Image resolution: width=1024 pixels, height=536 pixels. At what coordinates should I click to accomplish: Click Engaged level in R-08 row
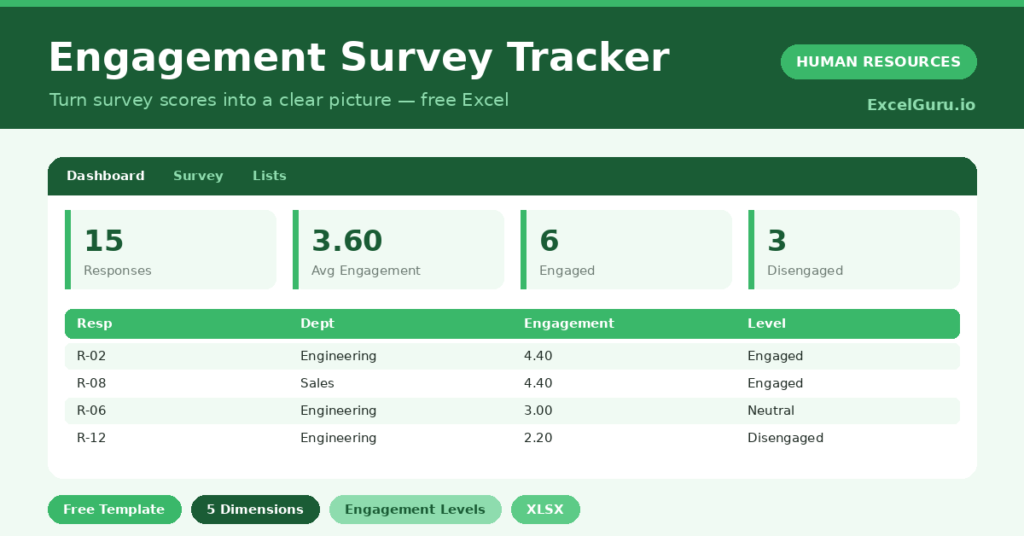(x=775, y=383)
